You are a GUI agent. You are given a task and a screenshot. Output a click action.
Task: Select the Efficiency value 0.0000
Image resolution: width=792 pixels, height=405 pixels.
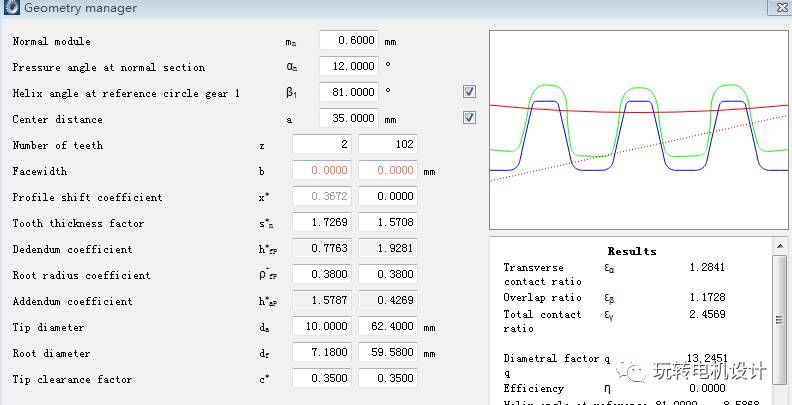[x=707, y=388]
